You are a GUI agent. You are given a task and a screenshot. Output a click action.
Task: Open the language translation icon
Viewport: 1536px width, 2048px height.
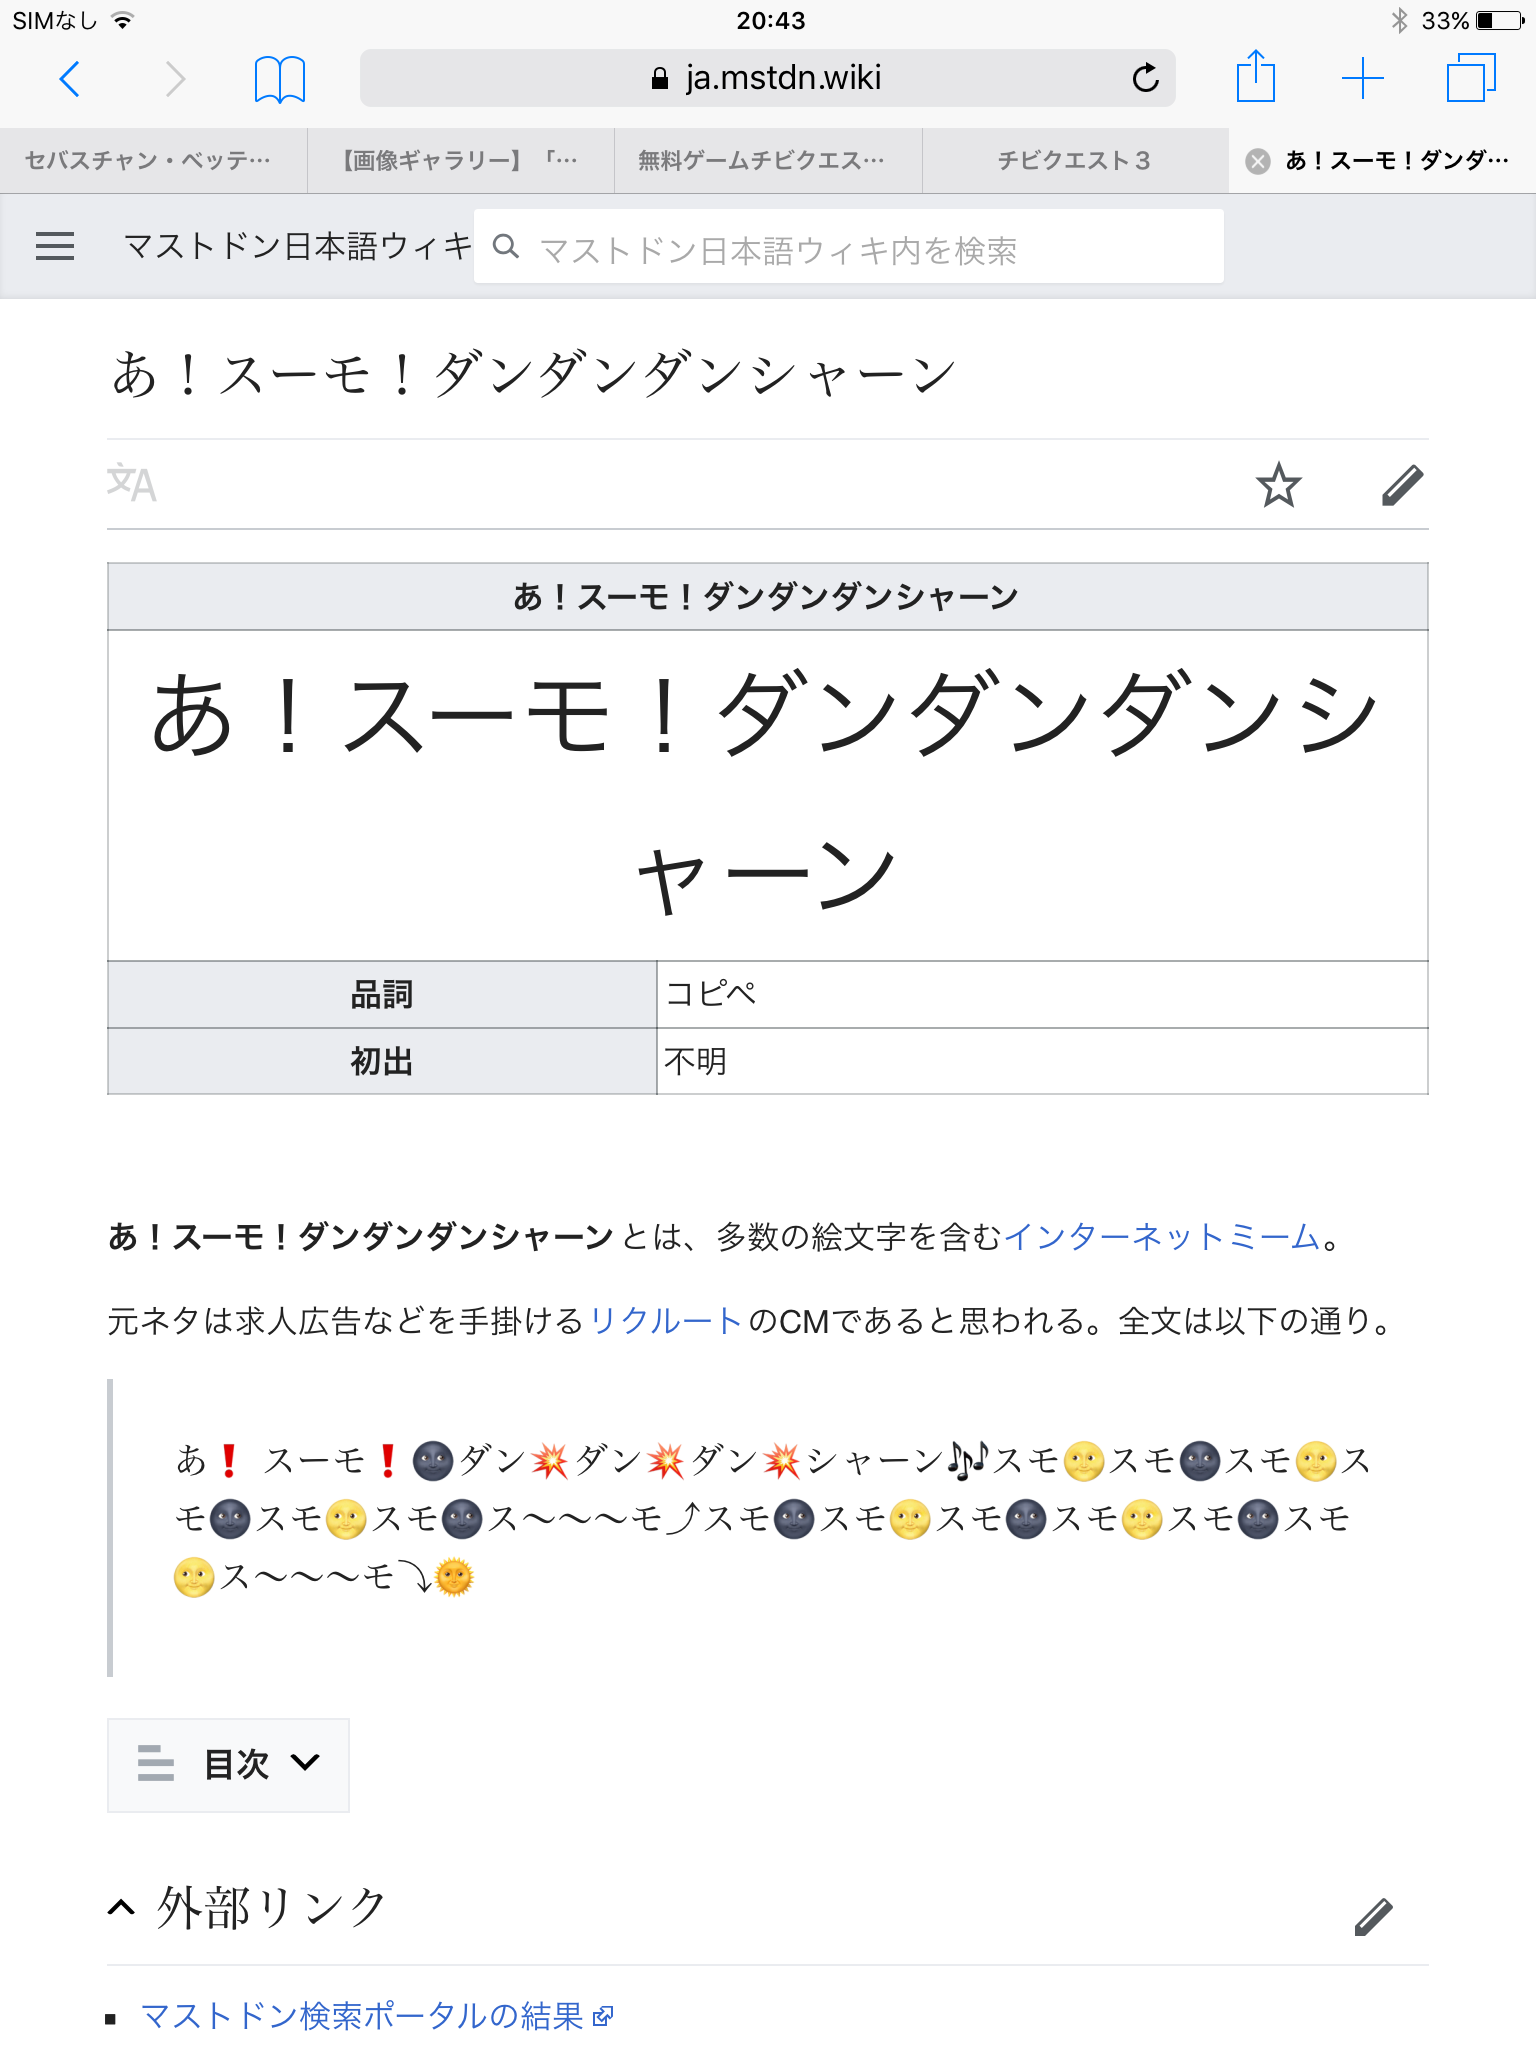tap(132, 484)
